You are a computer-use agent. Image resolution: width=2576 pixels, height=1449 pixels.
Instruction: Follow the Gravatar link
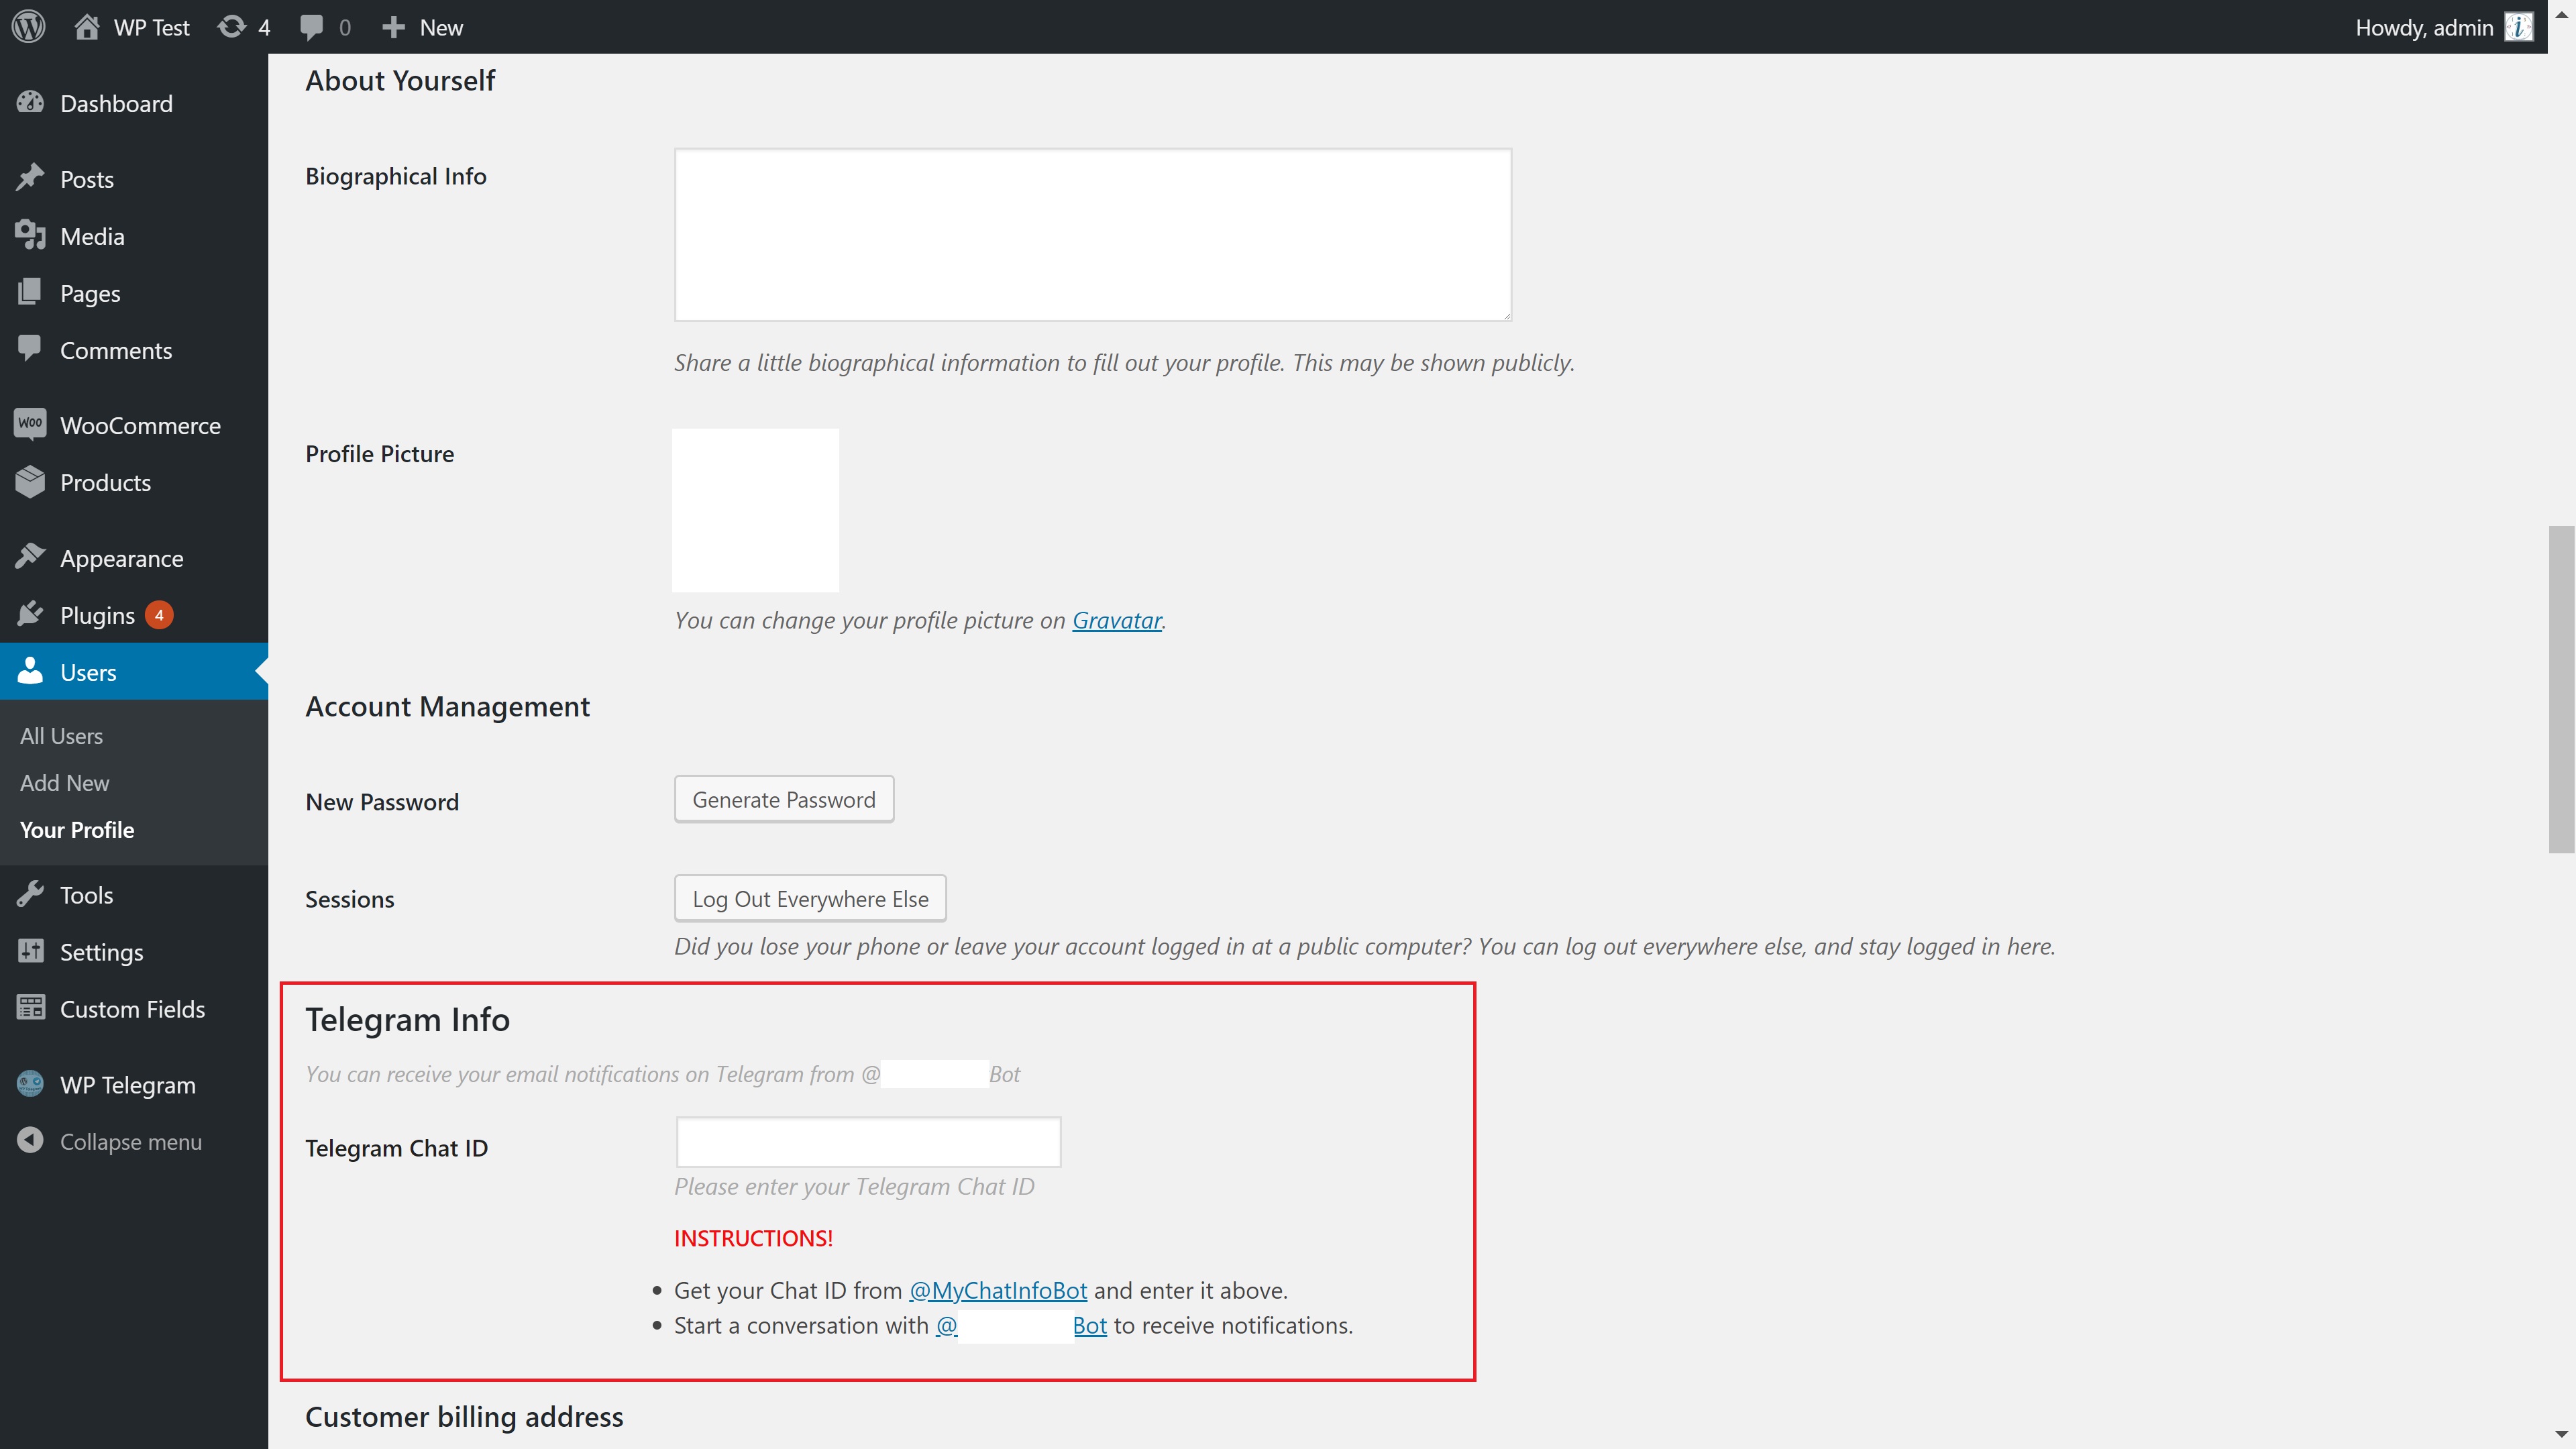[x=1116, y=620]
